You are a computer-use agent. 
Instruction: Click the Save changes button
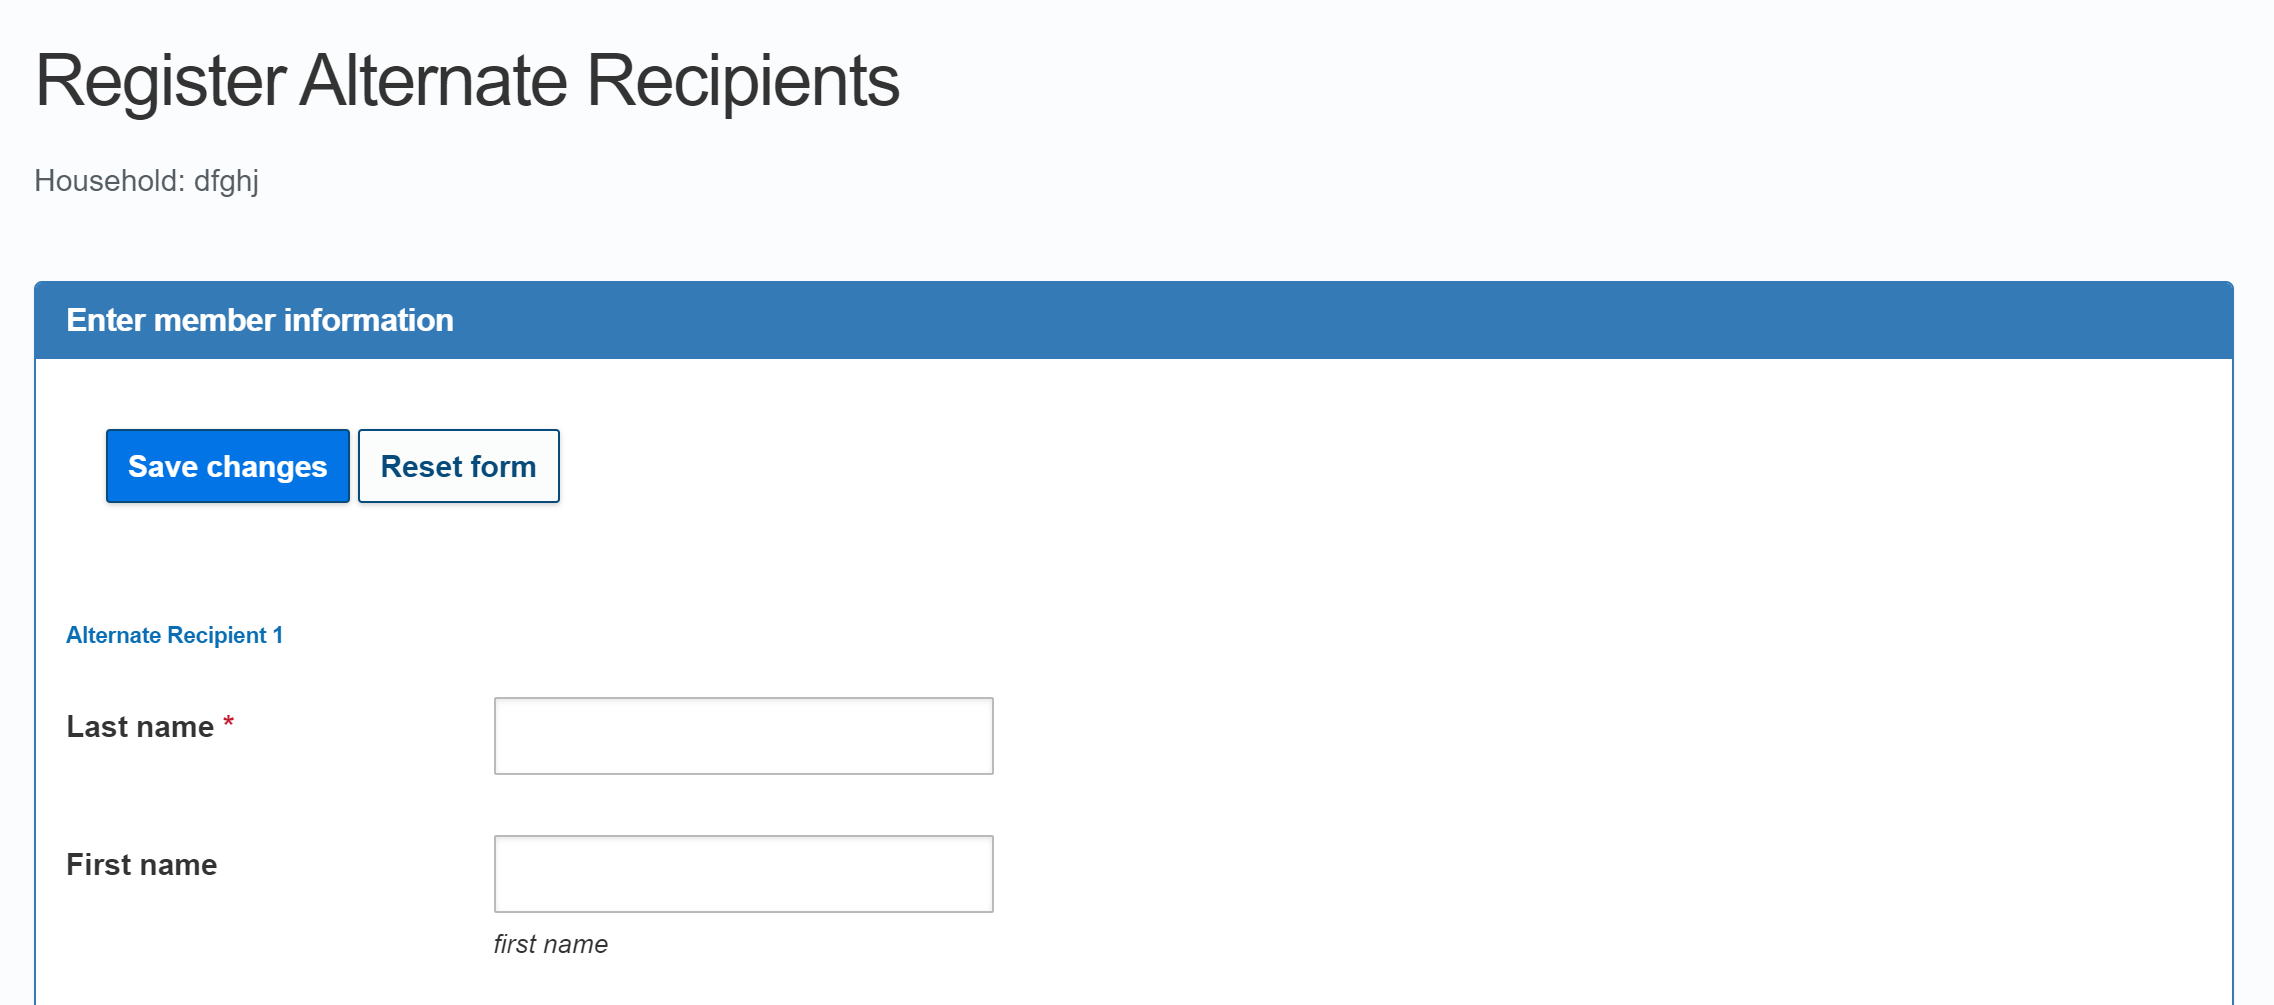228,466
